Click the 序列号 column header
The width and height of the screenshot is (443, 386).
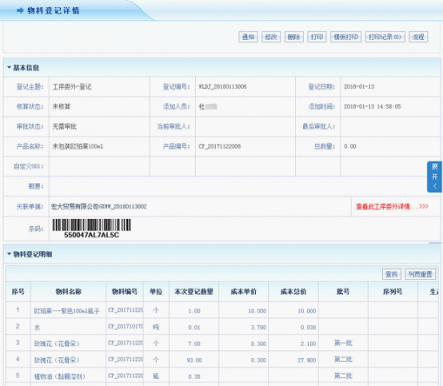click(393, 292)
